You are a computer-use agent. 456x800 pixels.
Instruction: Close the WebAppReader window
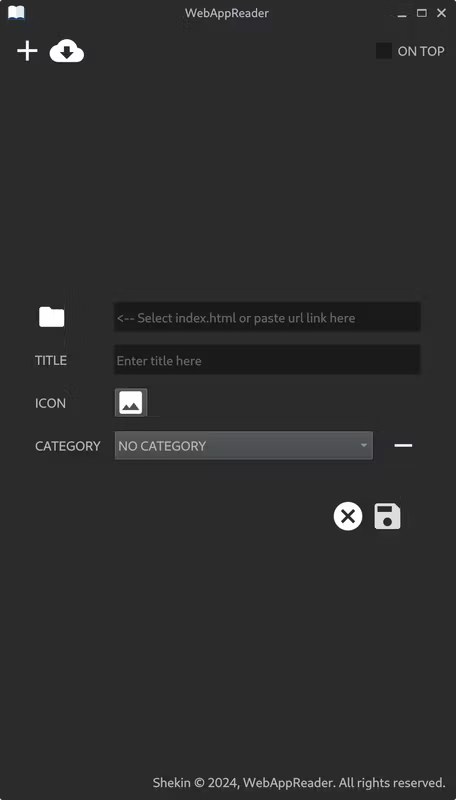(442, 13)
